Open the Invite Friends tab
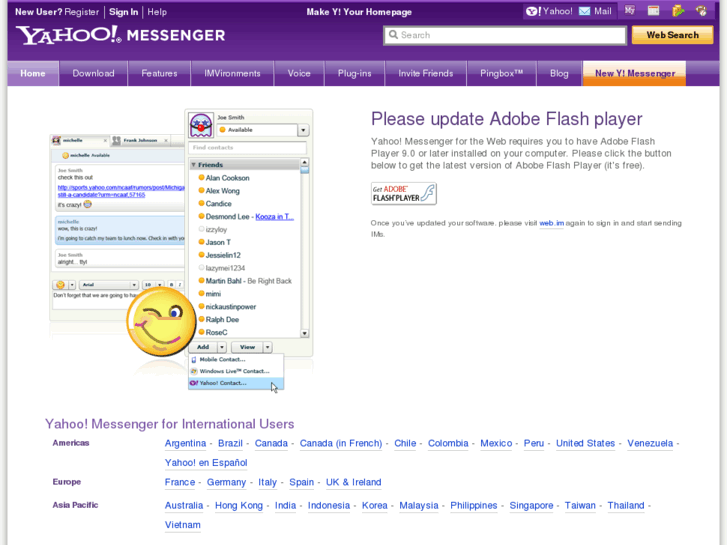 click(x=426, y=73)
